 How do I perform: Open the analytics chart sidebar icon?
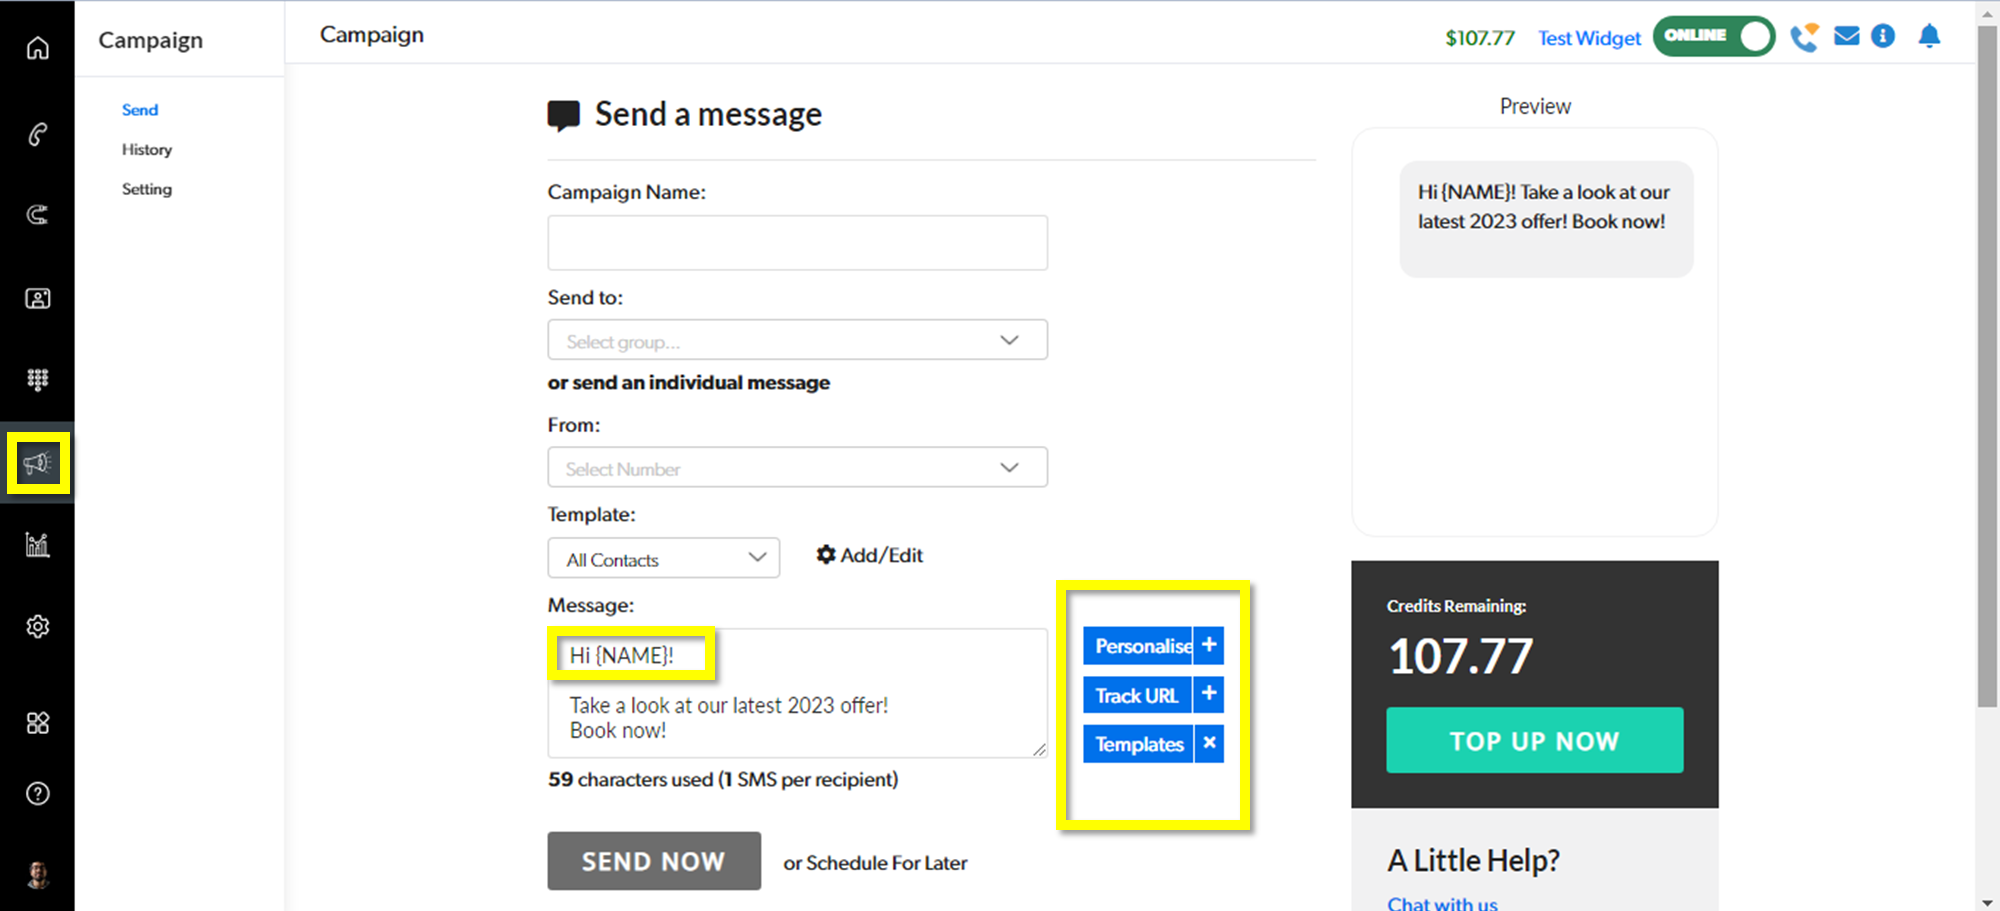coord(37,545)
